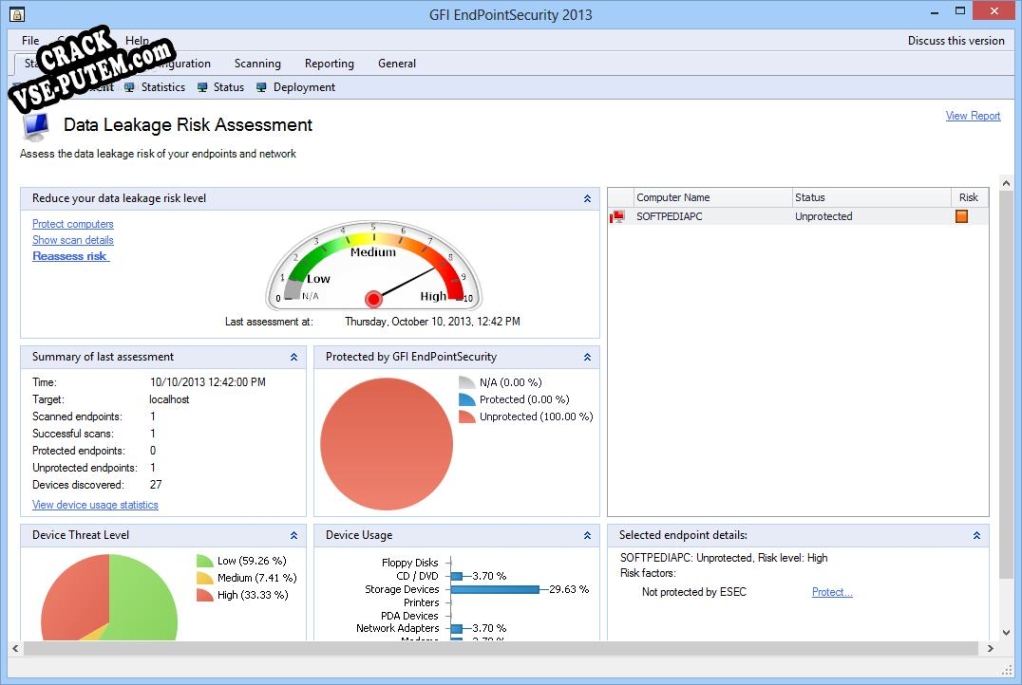The image size is (1022, 685).
Task: Click the monitor icon beside Data Leakage Risk Assessment
Action: (x=36, y=126)
